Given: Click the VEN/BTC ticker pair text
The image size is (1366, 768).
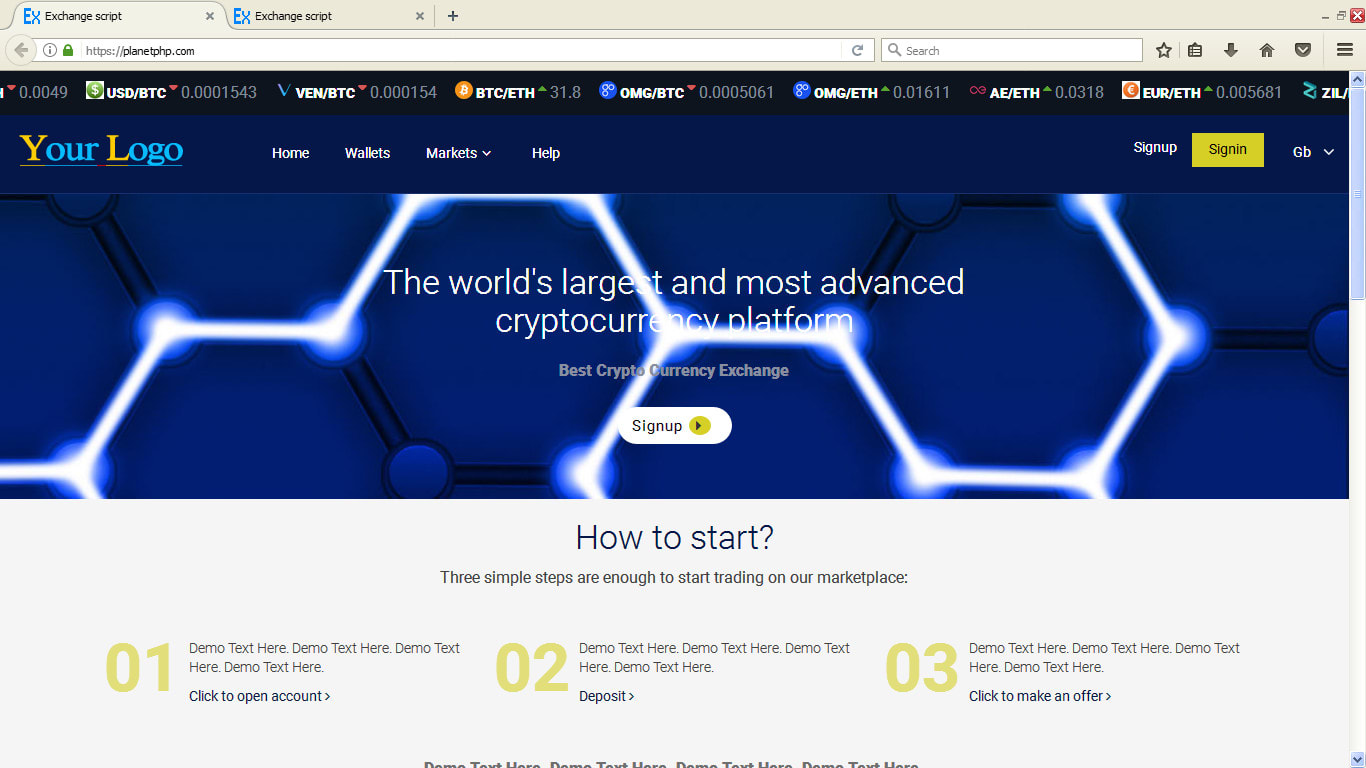Looking at the screenshot, I should pos(325,93).
